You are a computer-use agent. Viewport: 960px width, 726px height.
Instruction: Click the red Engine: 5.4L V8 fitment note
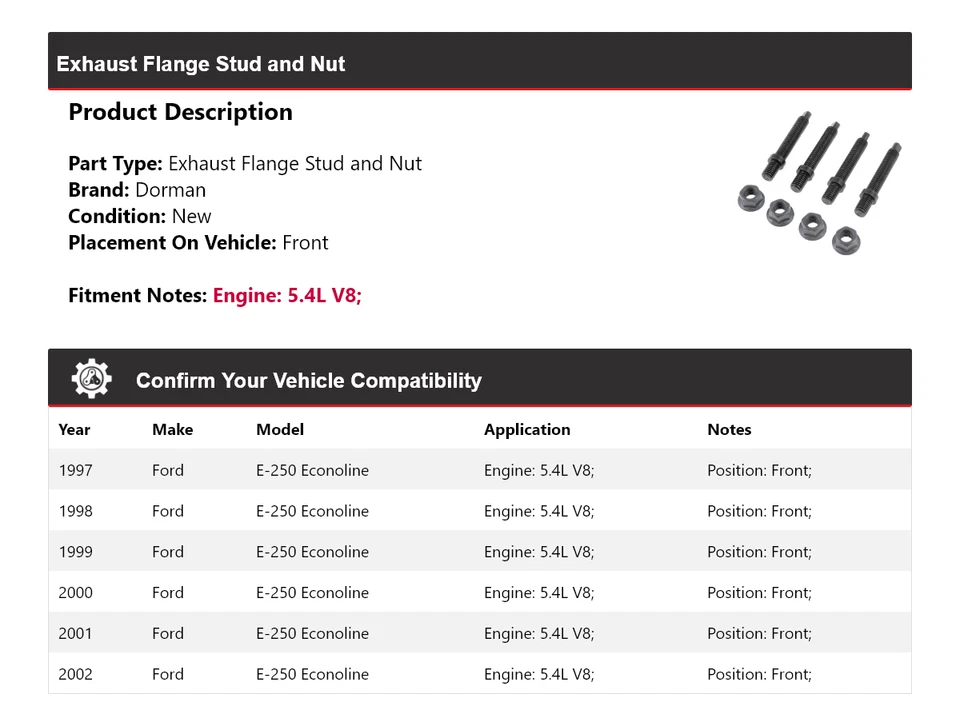click(287, 295)
